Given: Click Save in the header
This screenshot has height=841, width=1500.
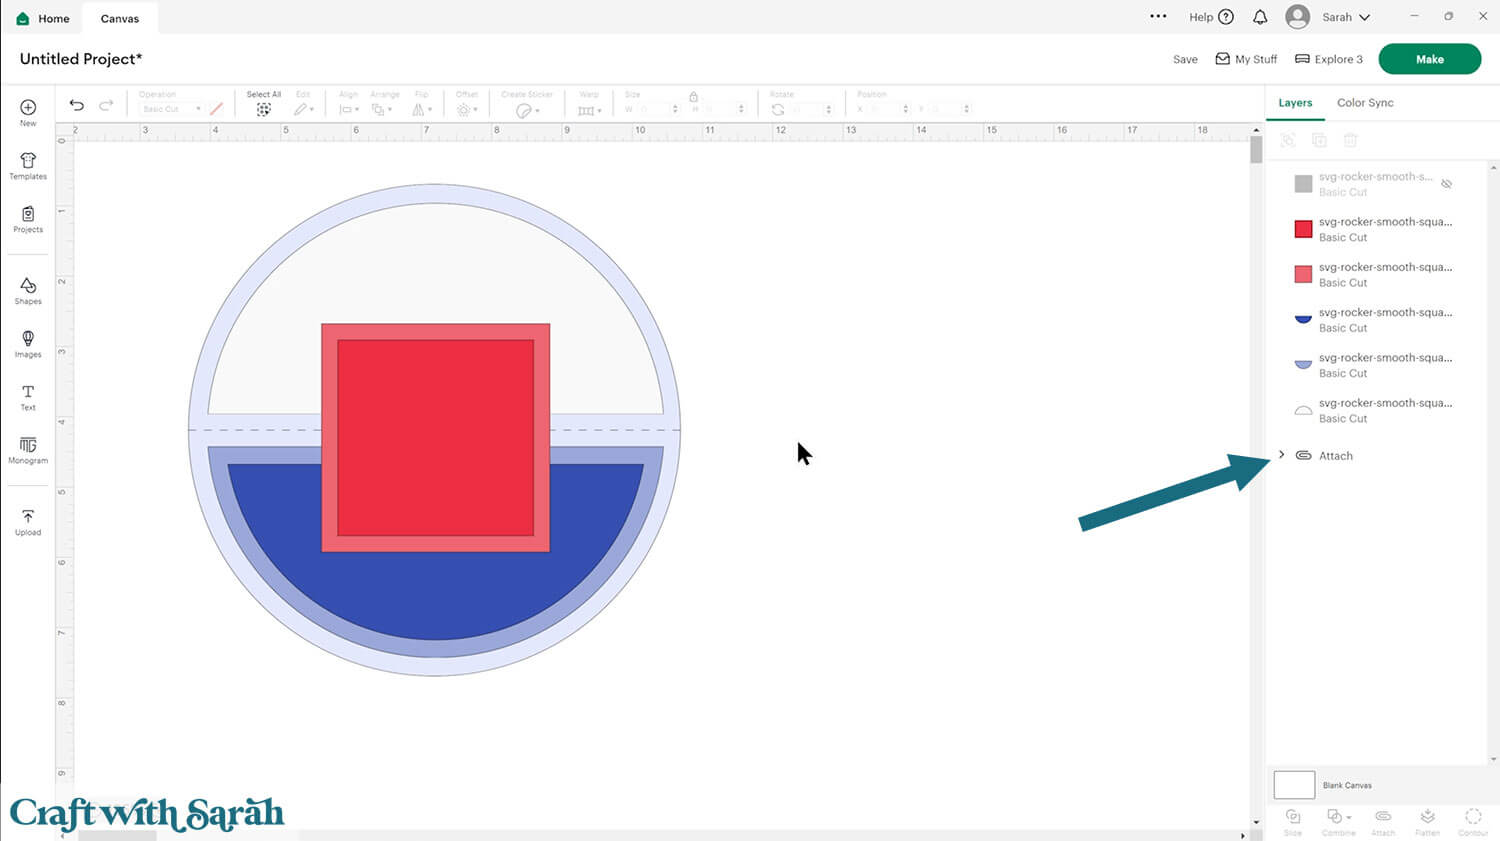Looking at the screenshot, I should click(x=1185, y=59).
